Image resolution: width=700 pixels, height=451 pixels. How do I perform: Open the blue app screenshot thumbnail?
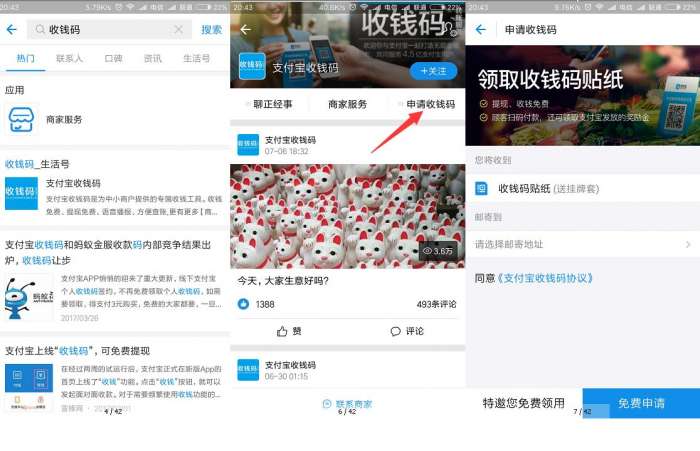[29, 386]
